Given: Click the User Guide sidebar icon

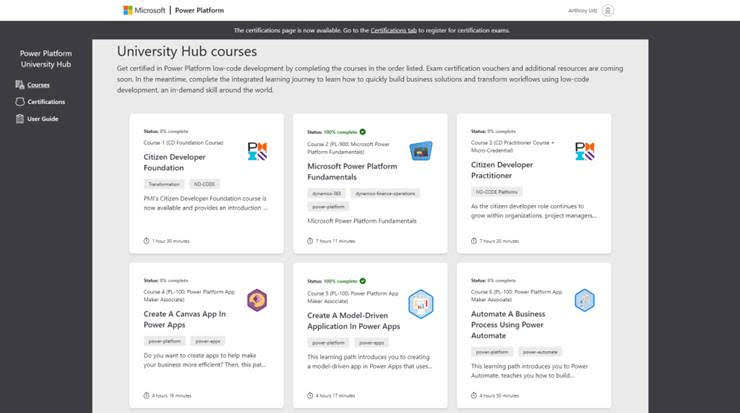Looking at the screenshot, I should click(20, 119).
